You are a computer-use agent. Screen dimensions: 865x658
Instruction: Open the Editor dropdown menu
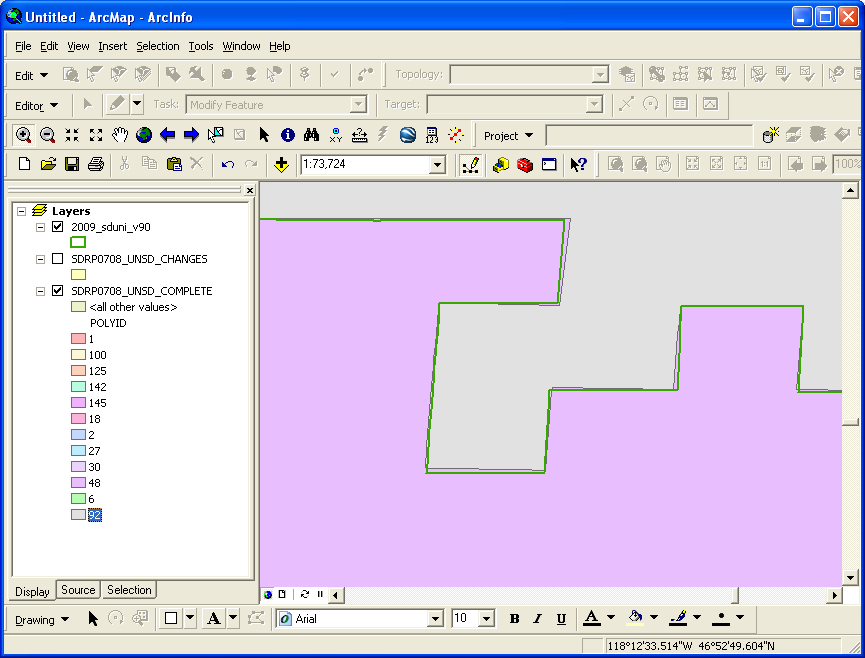(37, 105)
